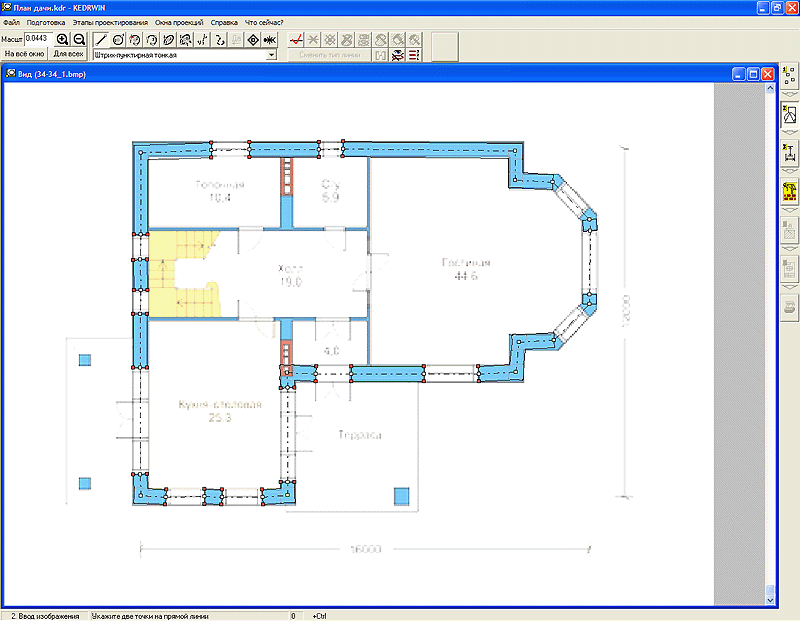The image size is (800, 621).
Task: Click the red lines list icon
Action: 414,55
